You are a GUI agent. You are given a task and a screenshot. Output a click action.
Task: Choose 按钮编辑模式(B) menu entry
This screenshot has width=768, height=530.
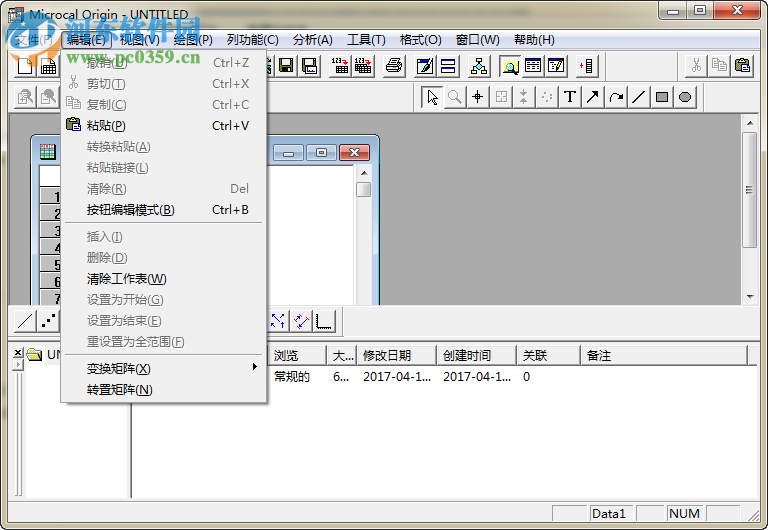(164, 210)
